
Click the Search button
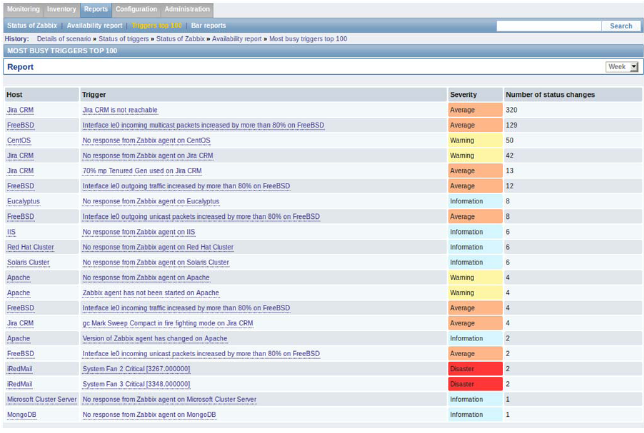tap(621, 26)
